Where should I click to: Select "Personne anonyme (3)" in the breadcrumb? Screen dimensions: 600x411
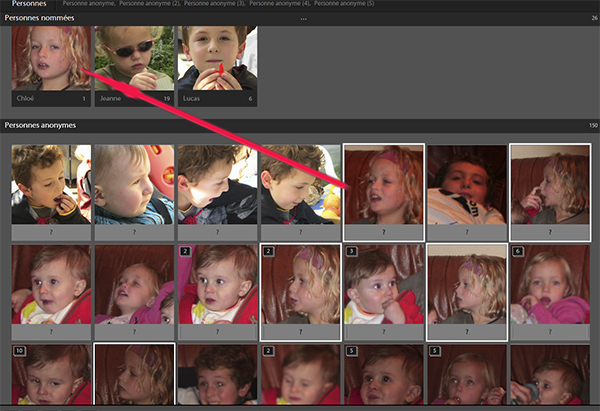click(215, 4)
